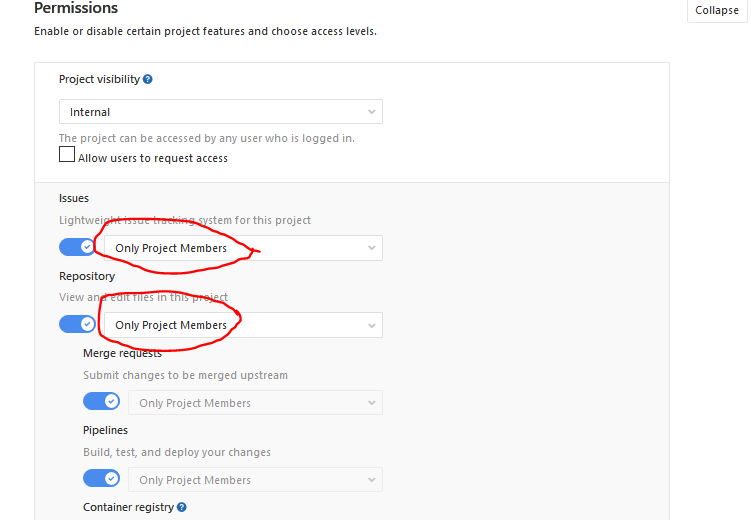Open the Project visibility help icon
Viewport: 751px width, 520px height.
pyautogui.click(x=148, y=80)
